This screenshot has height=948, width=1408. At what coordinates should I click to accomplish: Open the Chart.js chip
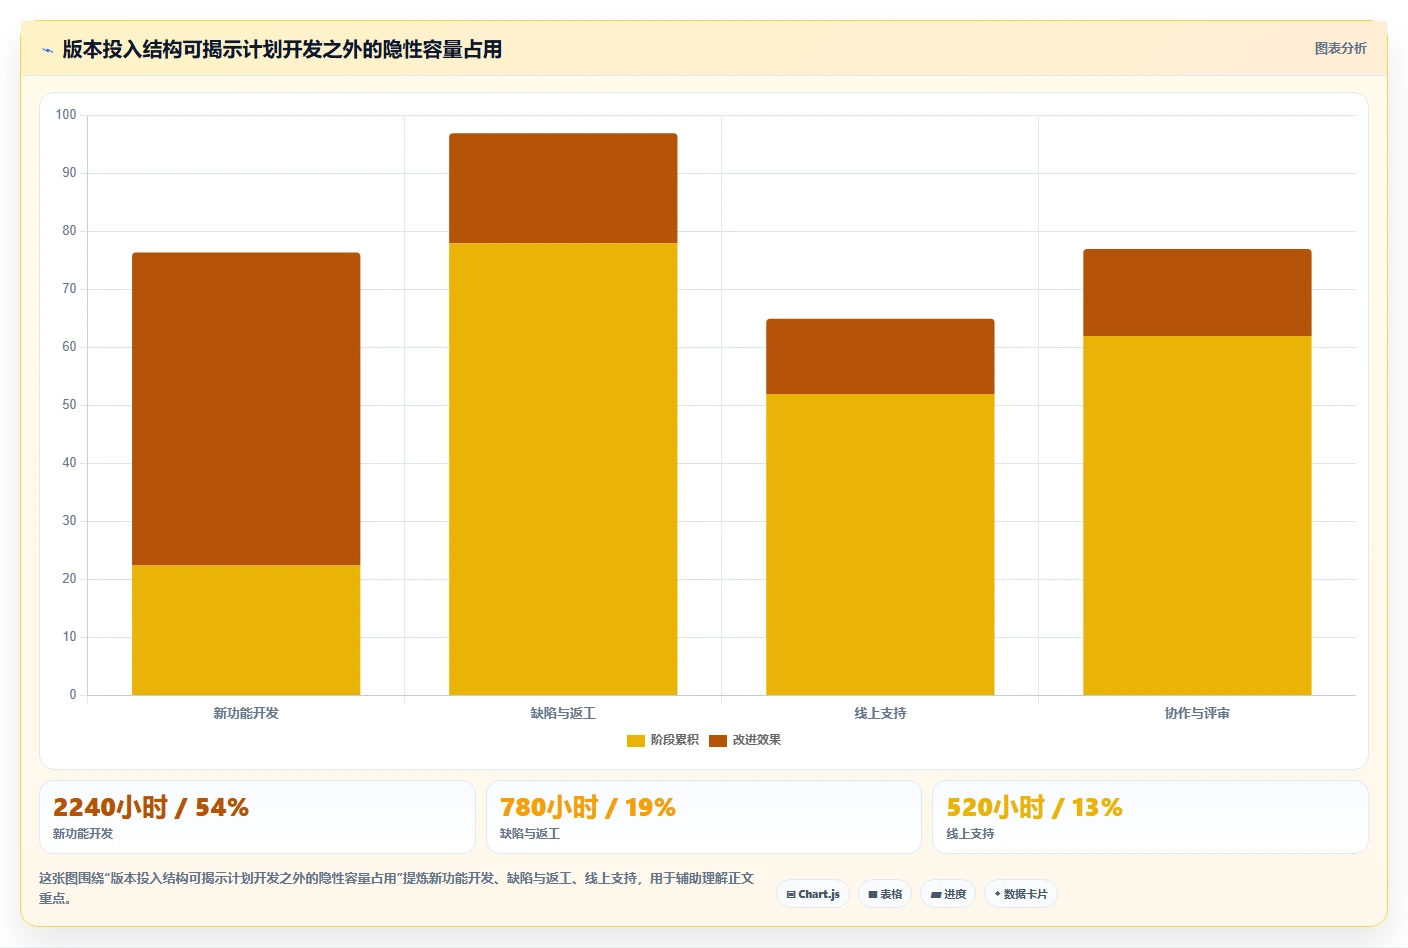tap(813, 894)
